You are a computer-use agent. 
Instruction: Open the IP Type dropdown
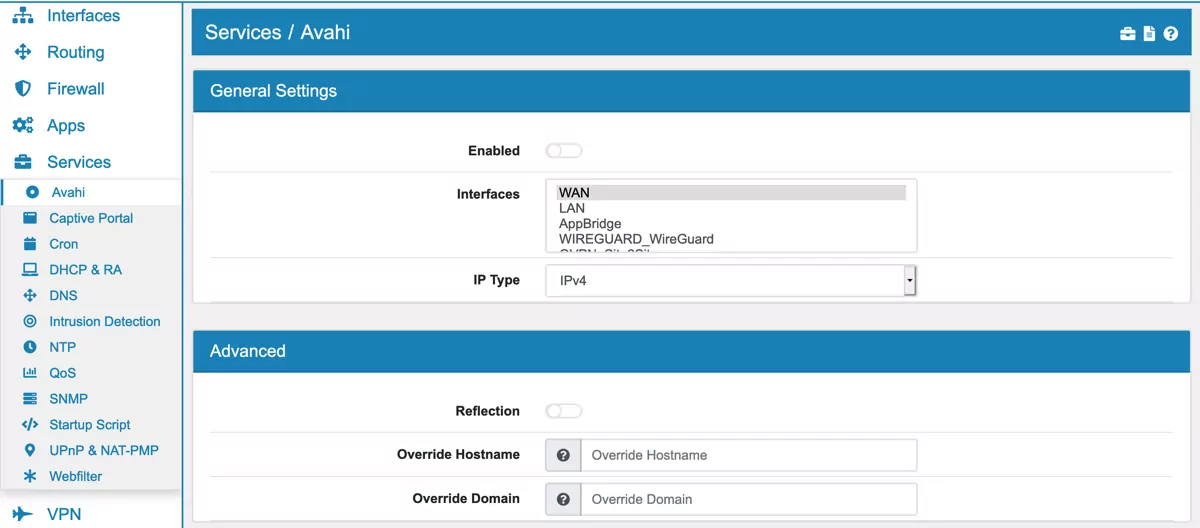[x=731, y=281]
